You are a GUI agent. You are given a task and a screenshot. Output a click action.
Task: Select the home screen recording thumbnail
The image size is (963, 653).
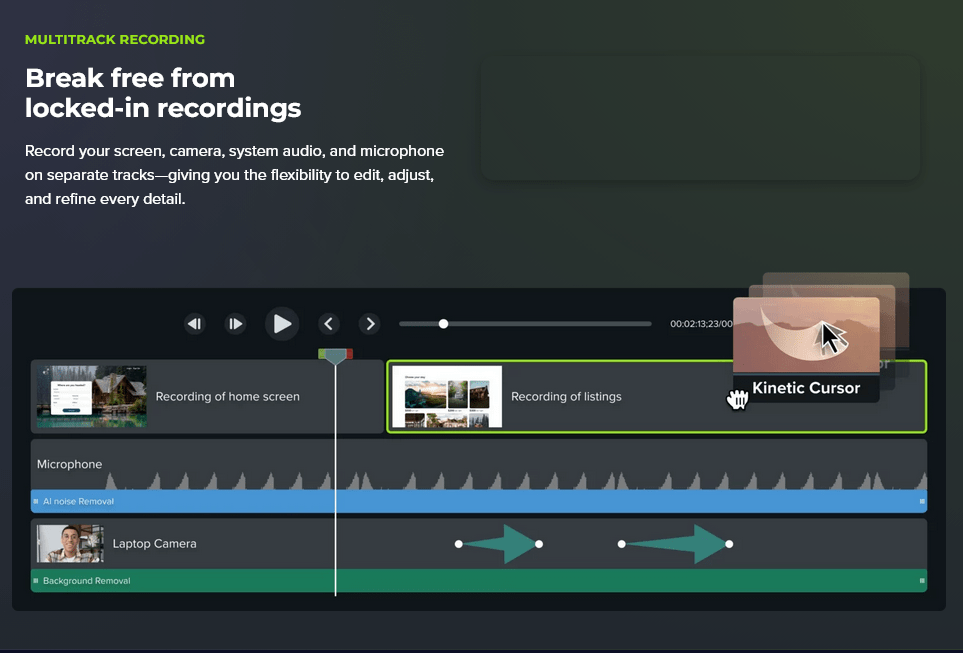(92, 397)
